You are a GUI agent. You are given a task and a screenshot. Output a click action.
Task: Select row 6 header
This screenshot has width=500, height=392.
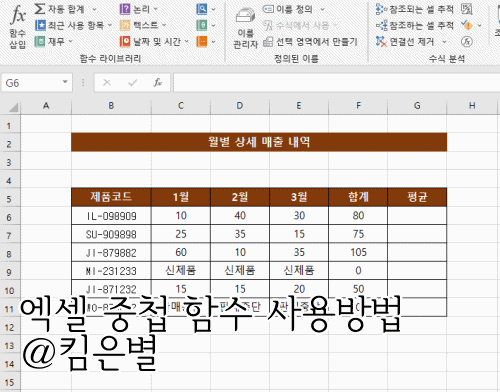pos(9,217)
